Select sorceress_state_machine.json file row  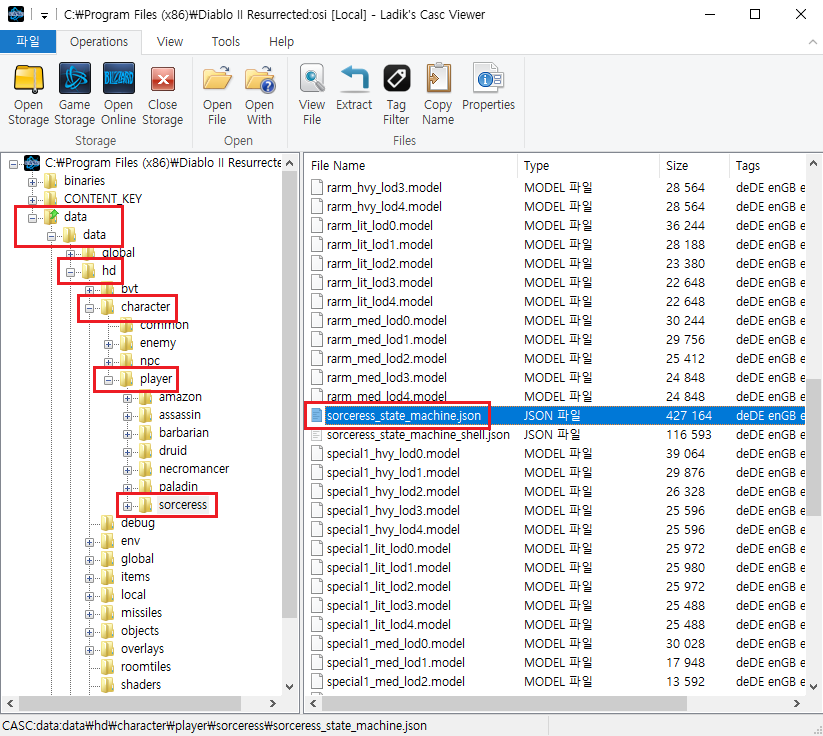pos(555,416)
